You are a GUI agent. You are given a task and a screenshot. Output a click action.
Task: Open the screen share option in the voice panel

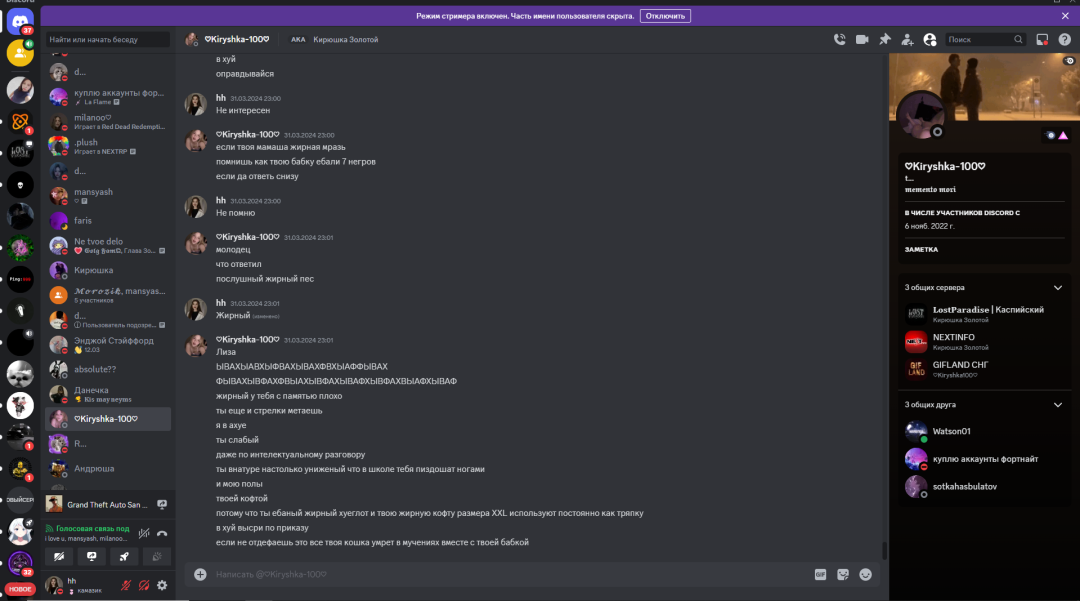tap(91, 556)
